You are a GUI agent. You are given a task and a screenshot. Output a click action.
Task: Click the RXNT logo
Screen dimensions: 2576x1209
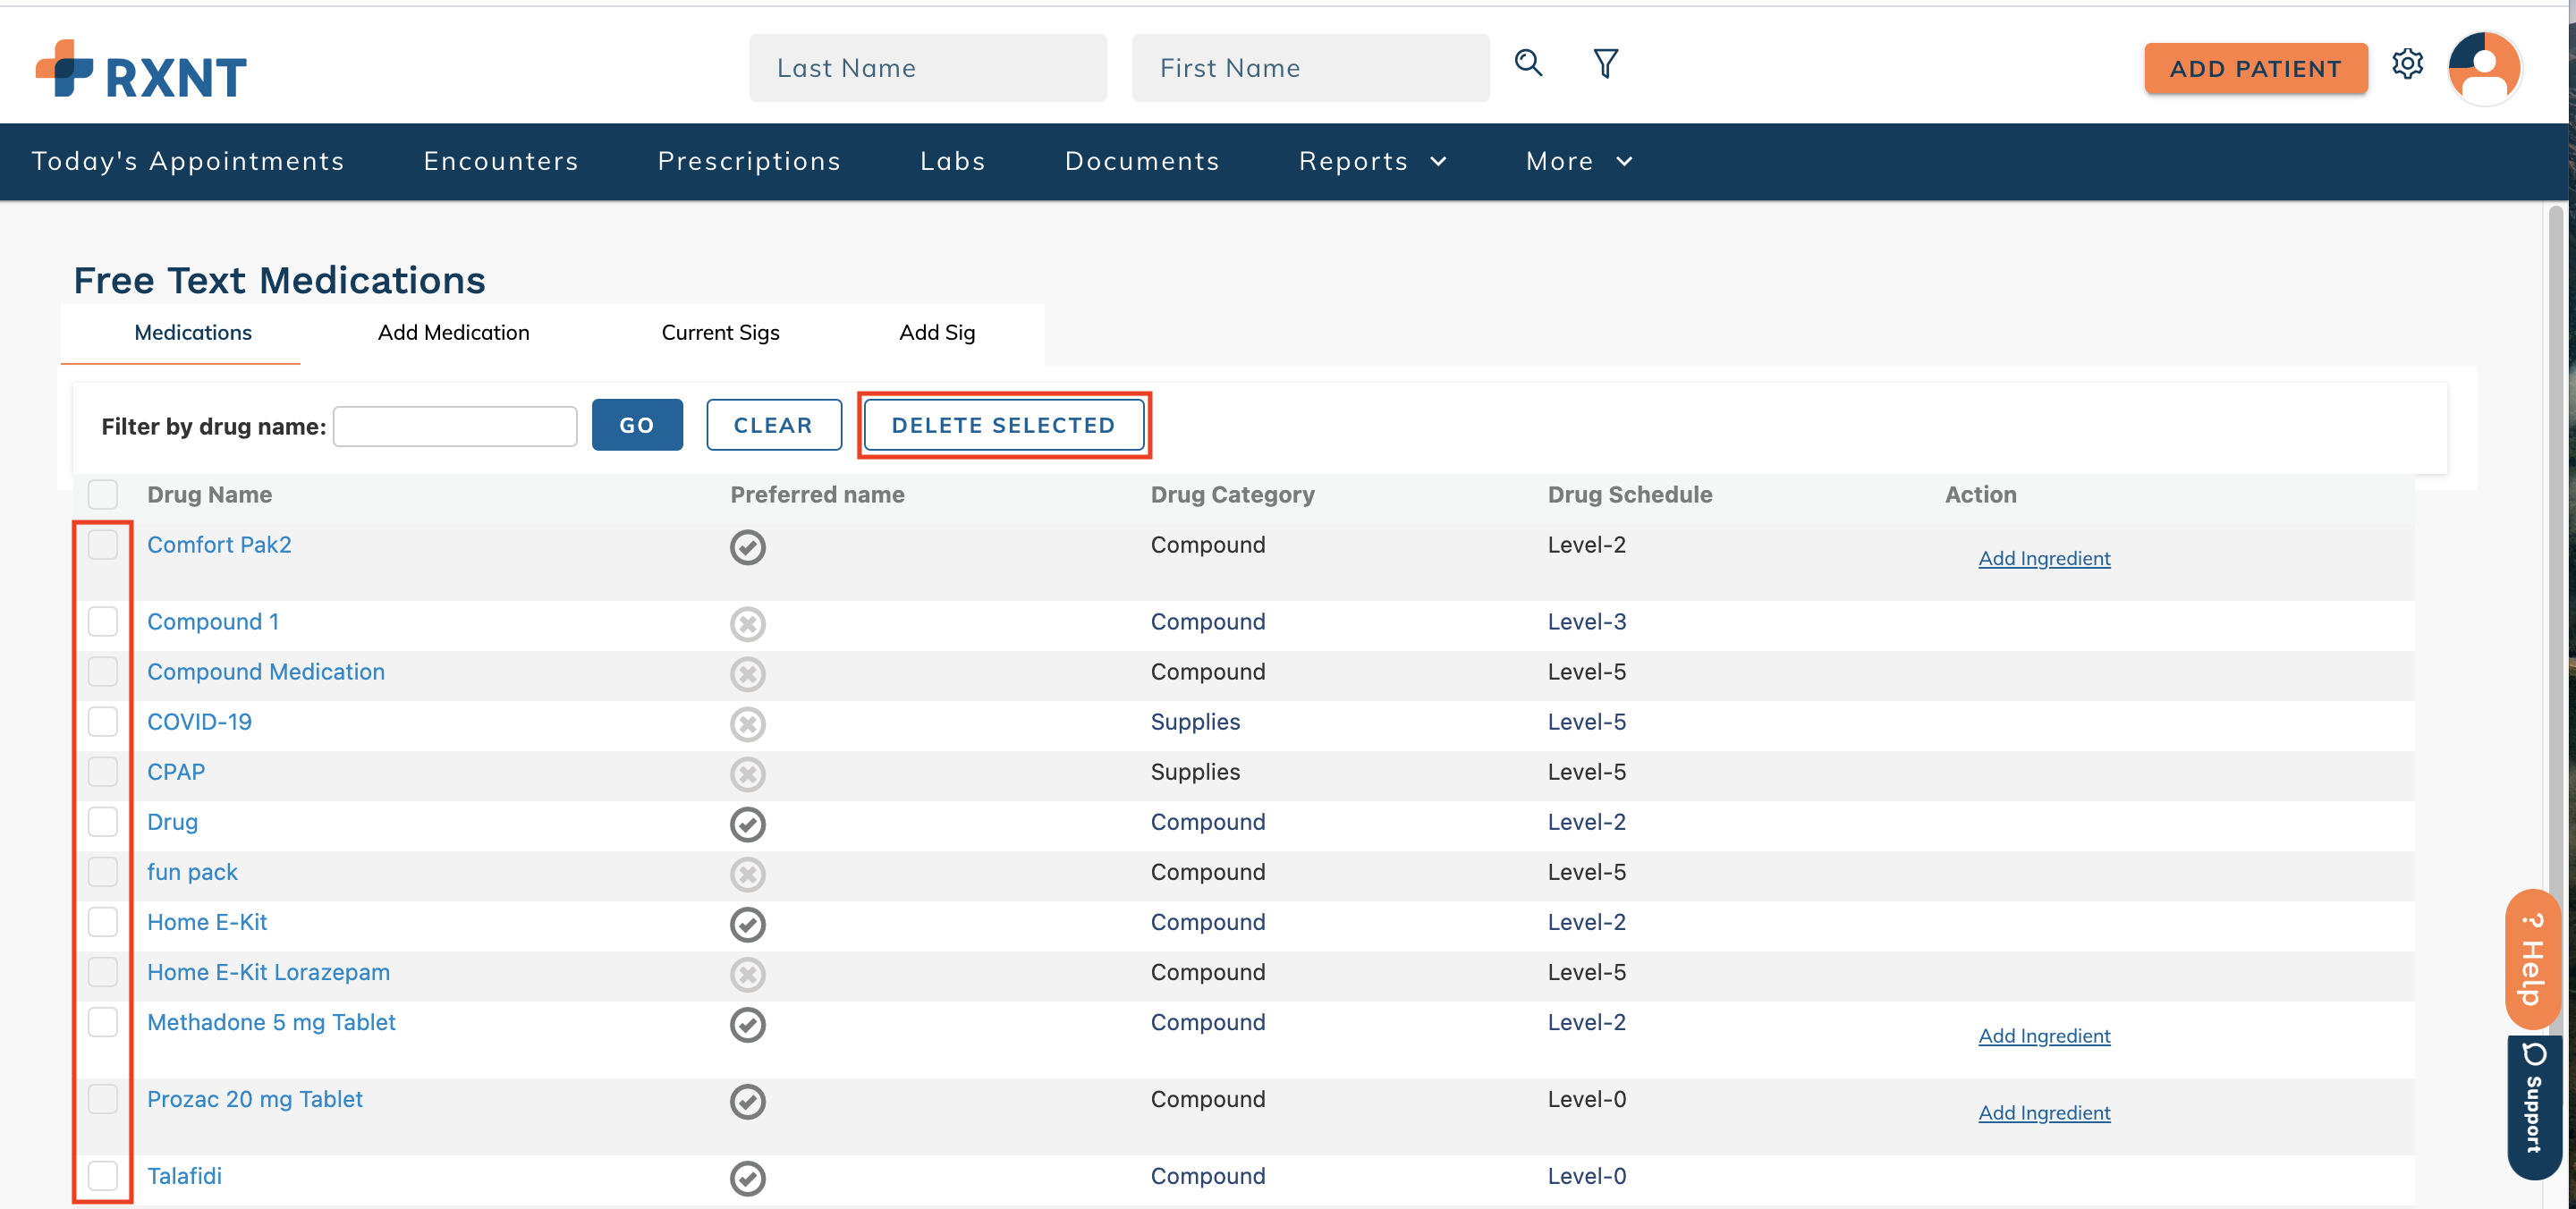(x=141, y=69)
